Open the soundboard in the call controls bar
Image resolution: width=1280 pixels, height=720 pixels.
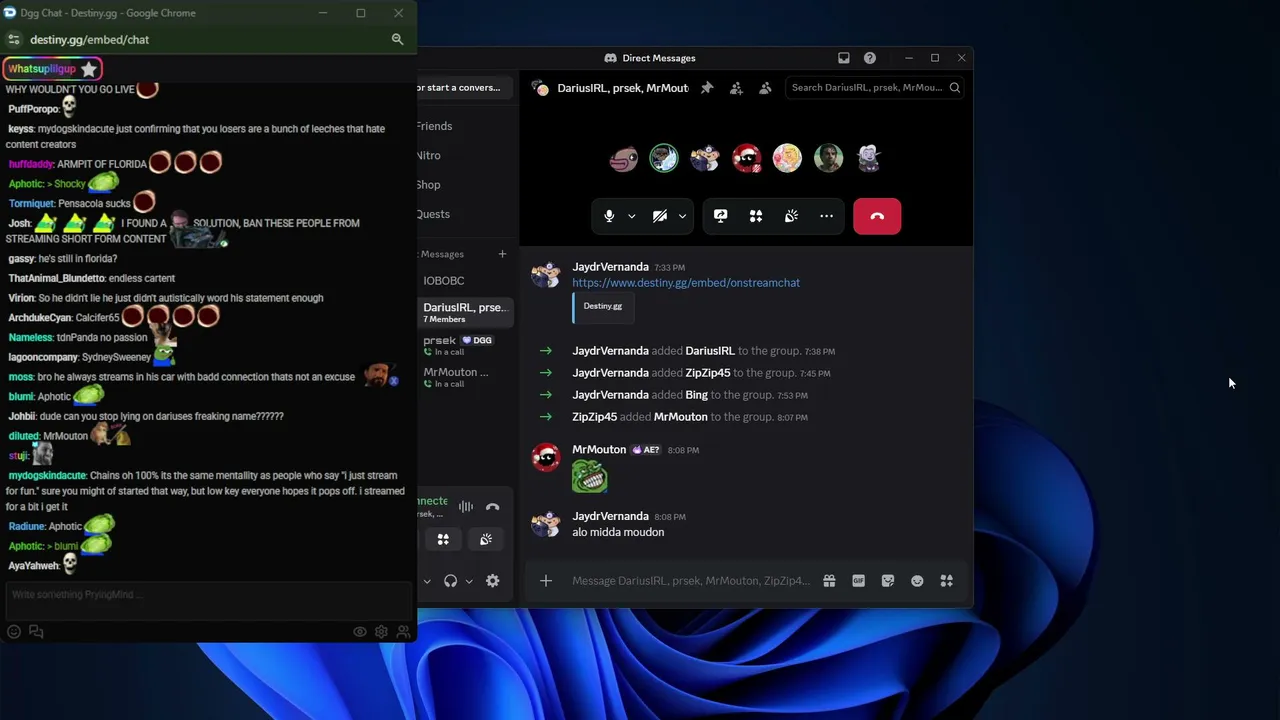(x=791, y=216)
